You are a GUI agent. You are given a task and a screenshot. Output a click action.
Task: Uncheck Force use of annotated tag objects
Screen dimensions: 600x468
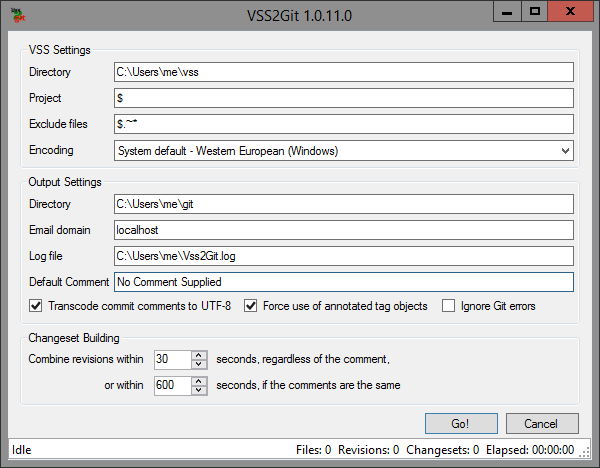pos(251,306)
